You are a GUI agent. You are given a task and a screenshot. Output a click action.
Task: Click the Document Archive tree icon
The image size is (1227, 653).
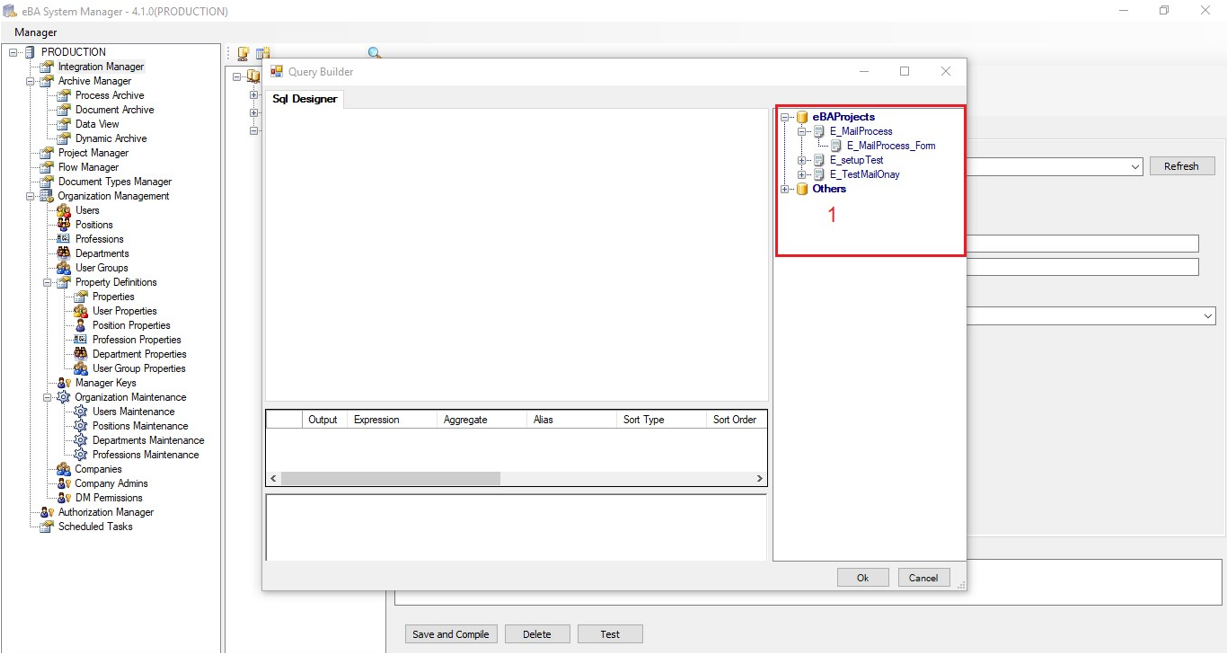coord(63,110)
